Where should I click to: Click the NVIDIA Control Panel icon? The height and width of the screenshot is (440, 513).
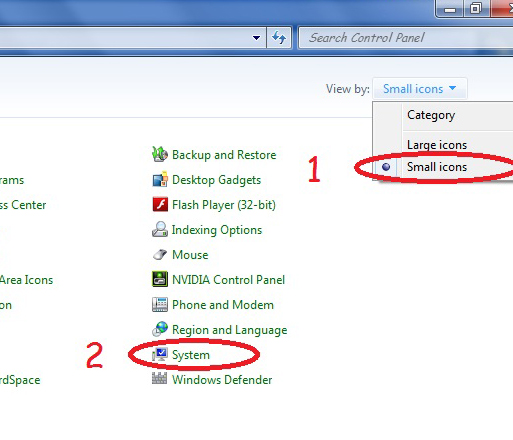[160, 279]
